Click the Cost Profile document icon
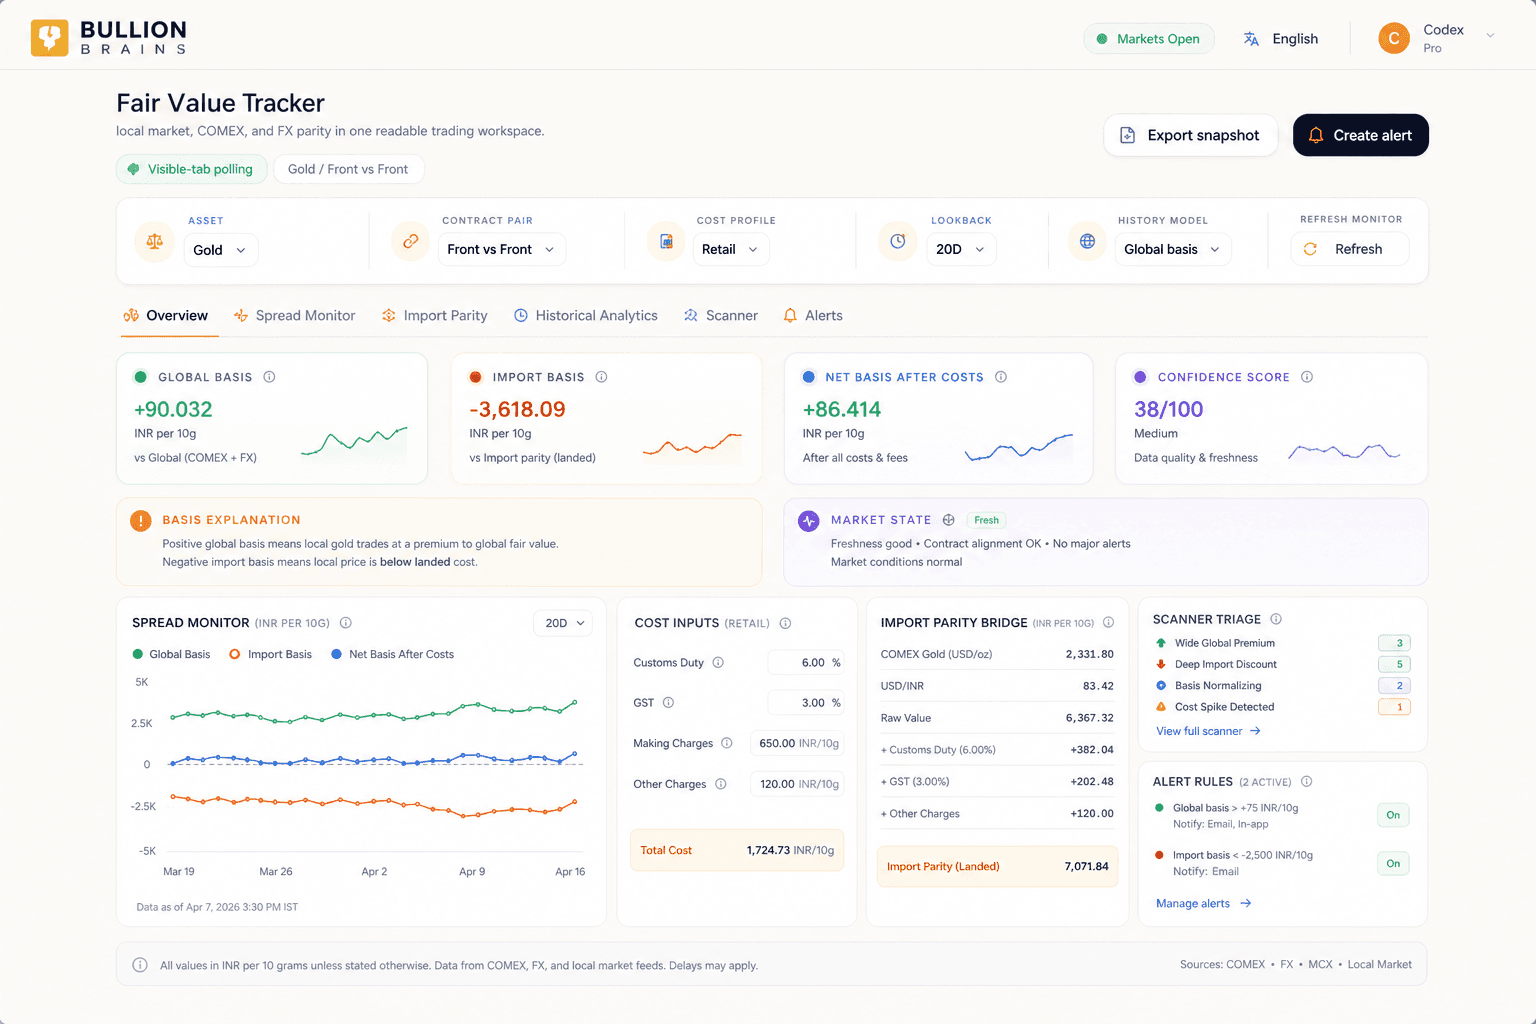The width and height of the screenshot is (1536, 1024). (x=666, y=241)
